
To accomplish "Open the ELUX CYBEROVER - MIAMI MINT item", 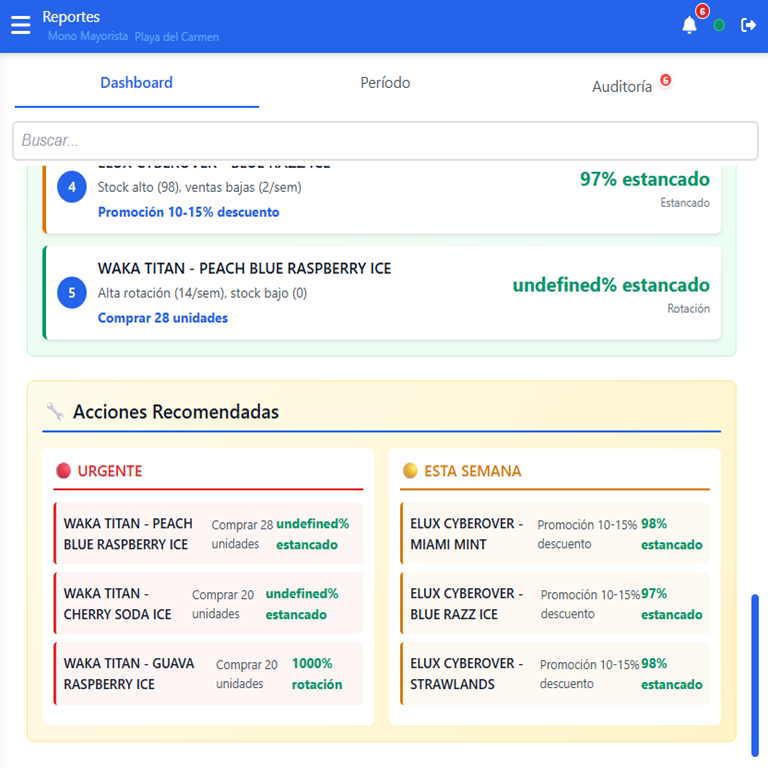I will [555, 534].
